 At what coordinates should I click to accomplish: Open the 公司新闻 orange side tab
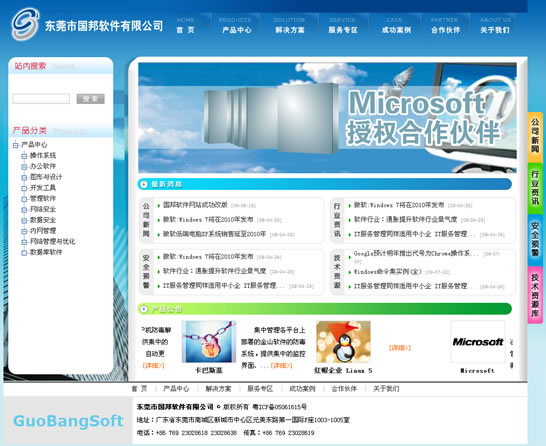click(x=535, y=136)
